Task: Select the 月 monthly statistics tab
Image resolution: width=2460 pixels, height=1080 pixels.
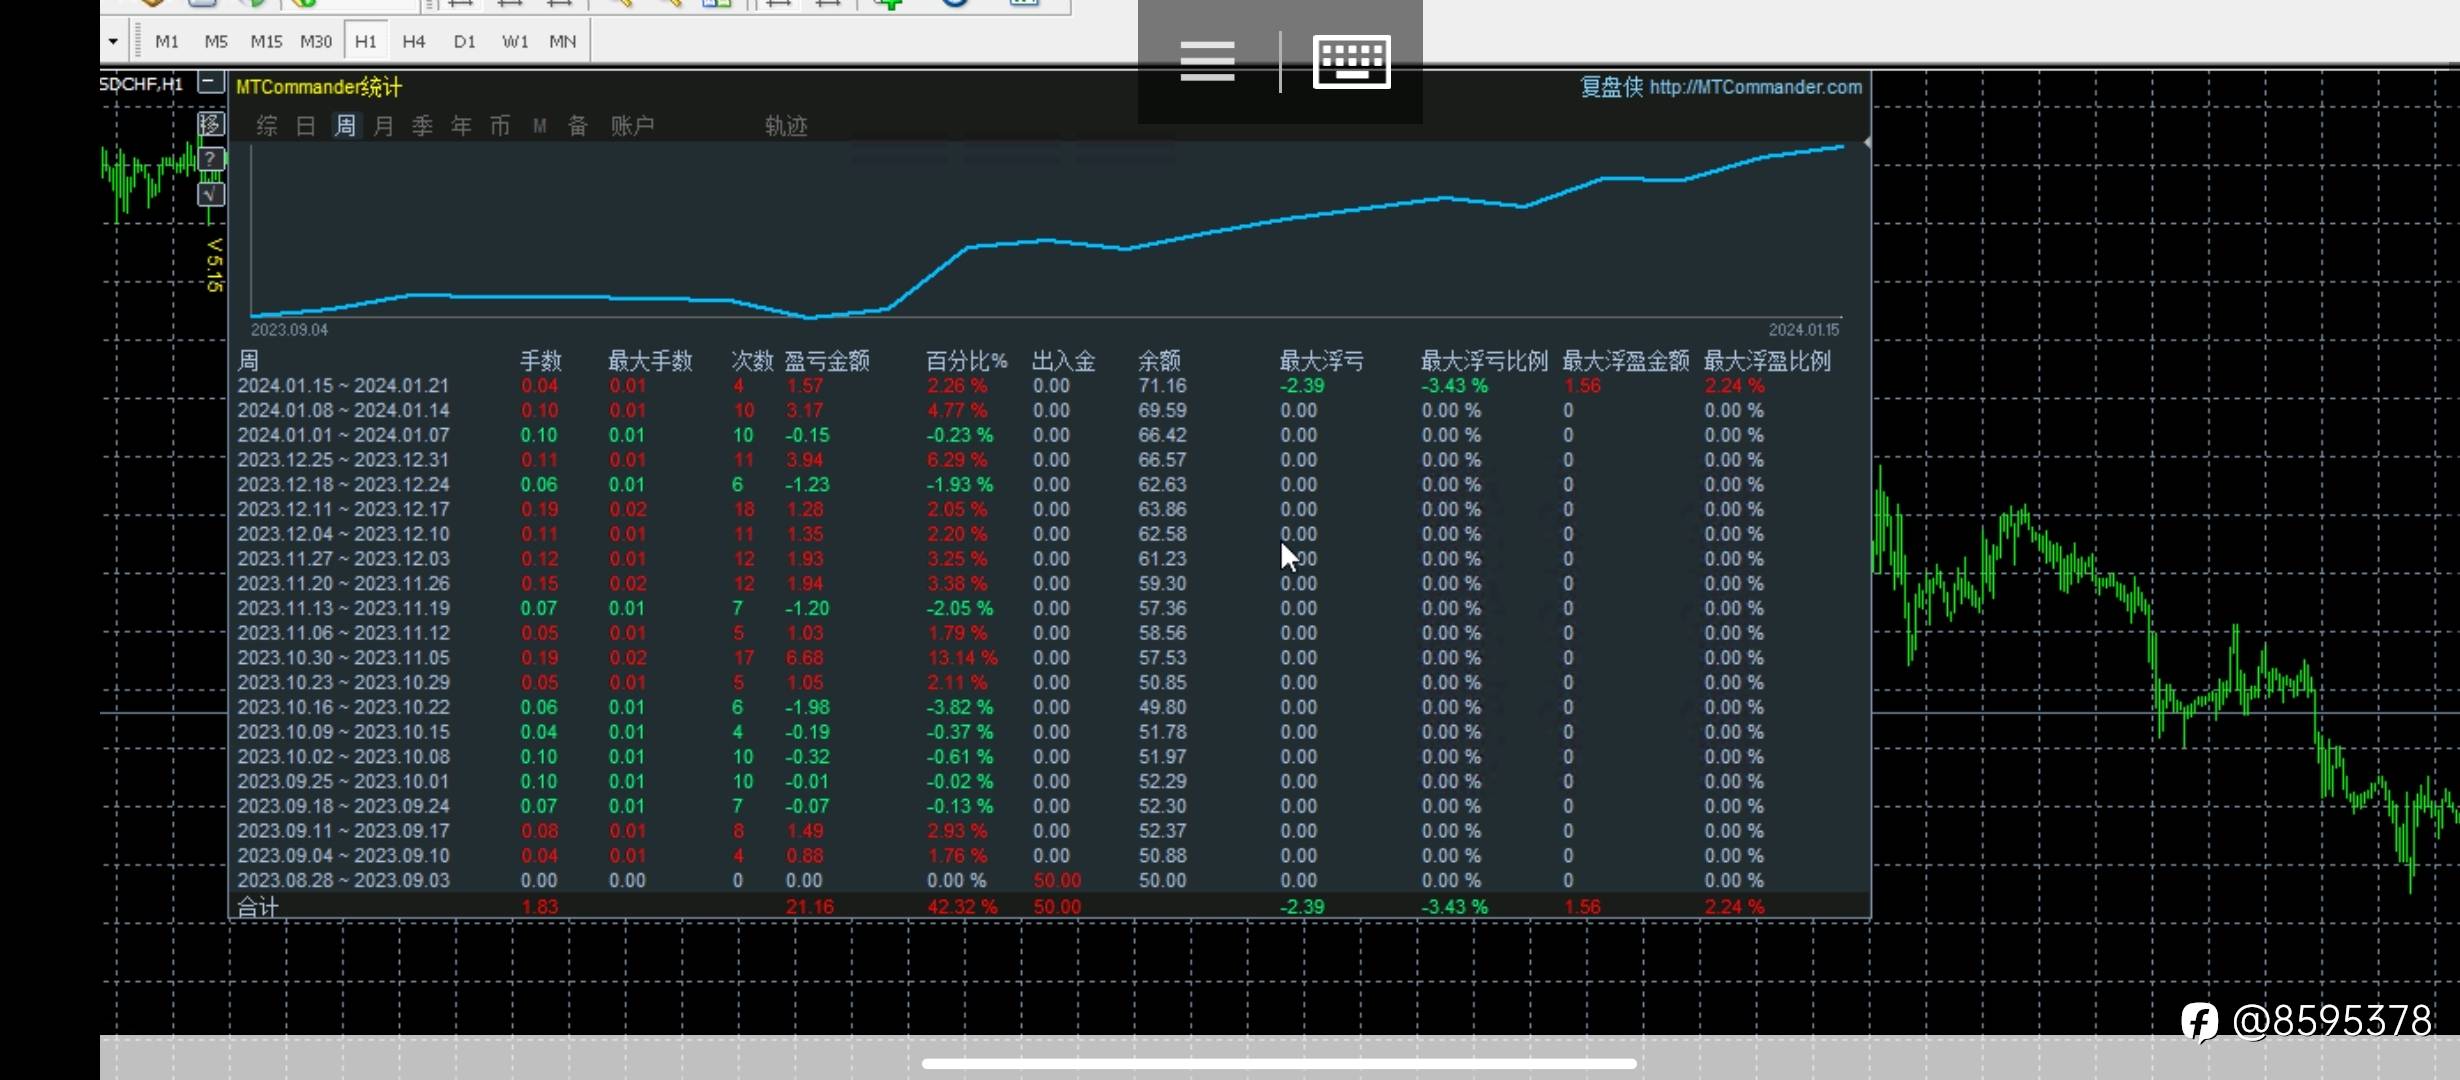Action: pyautogui.click(x=383, y=126)
